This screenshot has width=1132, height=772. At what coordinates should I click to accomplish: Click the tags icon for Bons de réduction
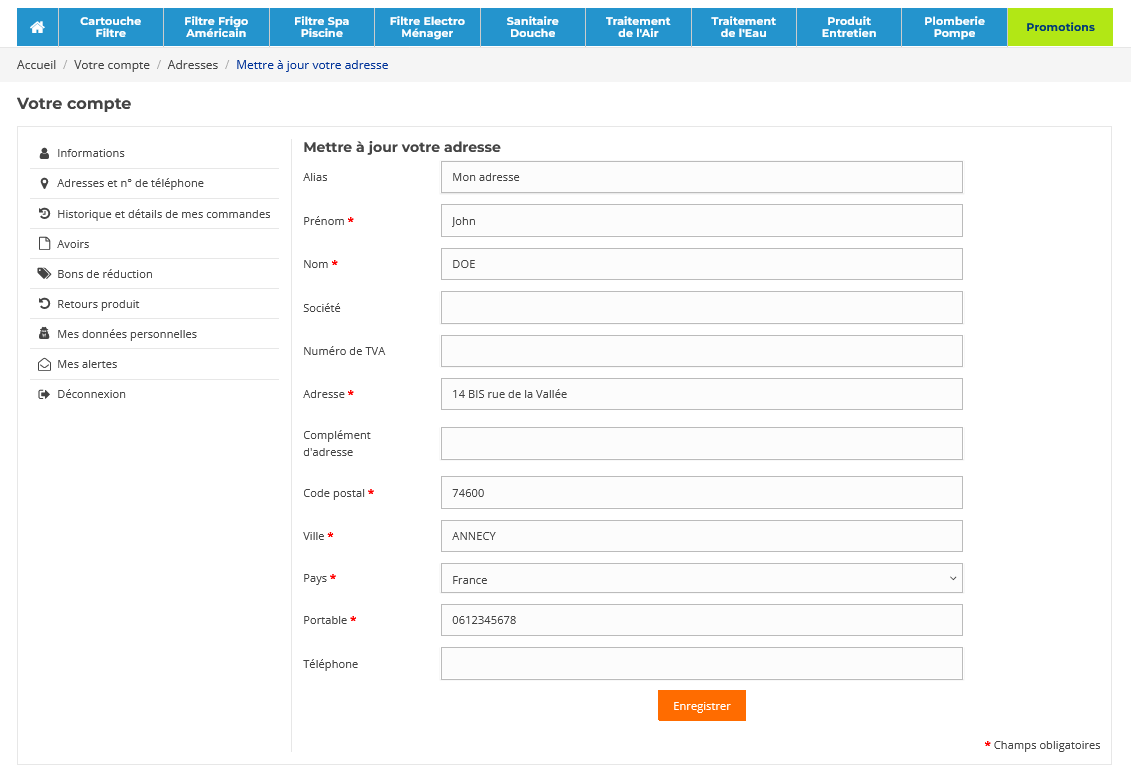pos(44,274)
